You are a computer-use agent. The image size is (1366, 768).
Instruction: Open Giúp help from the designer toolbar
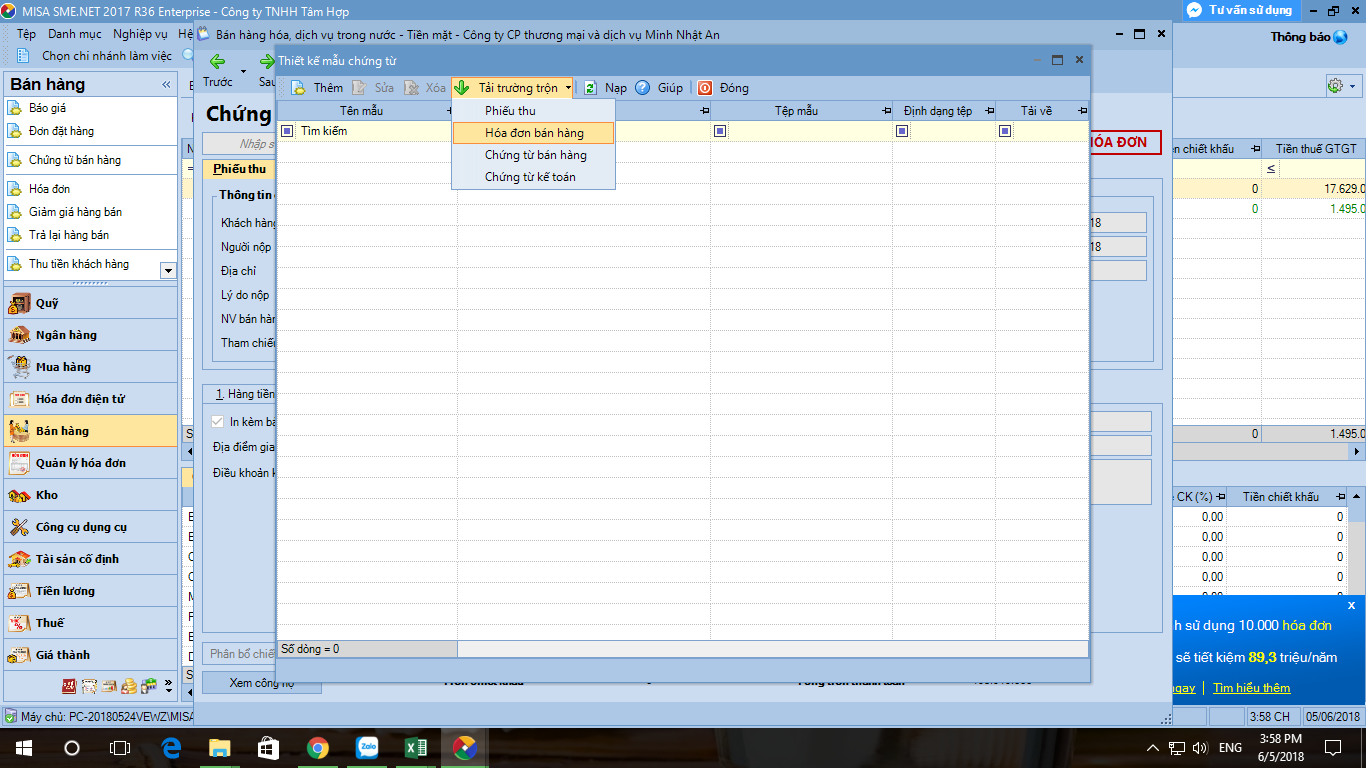(659, 88)
